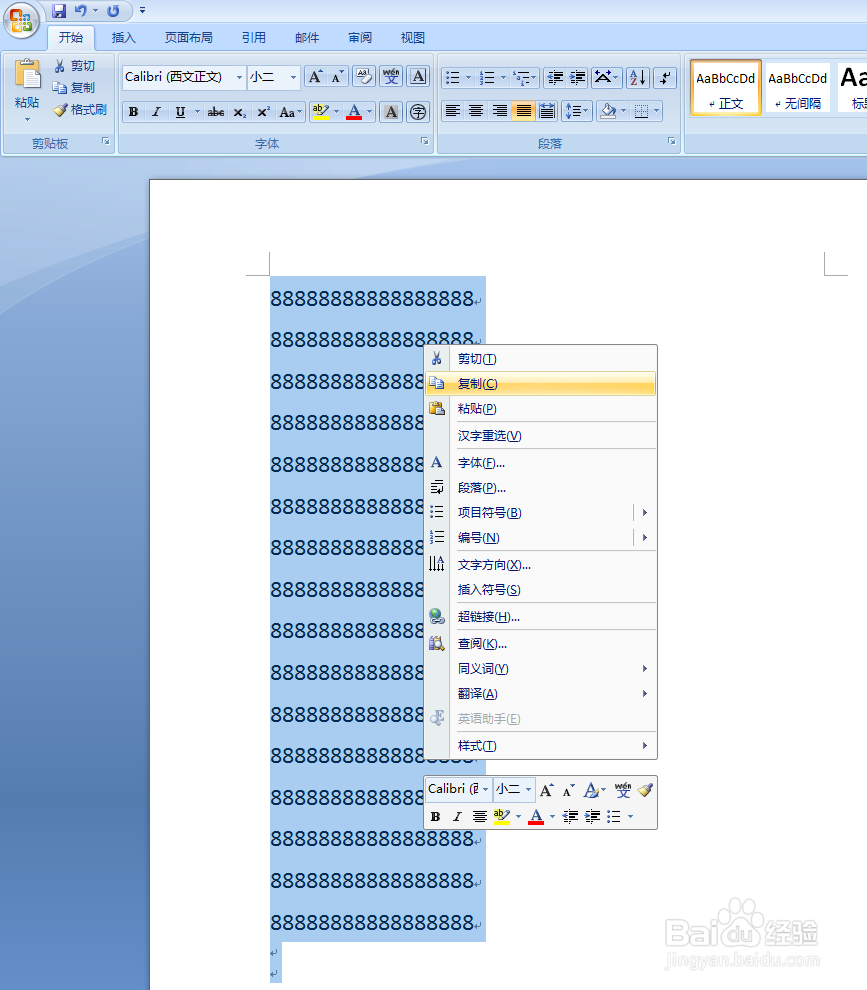Clear formatting with eraser icon
This screenshot has width=867, height=990.
click(x=364, y=77)
